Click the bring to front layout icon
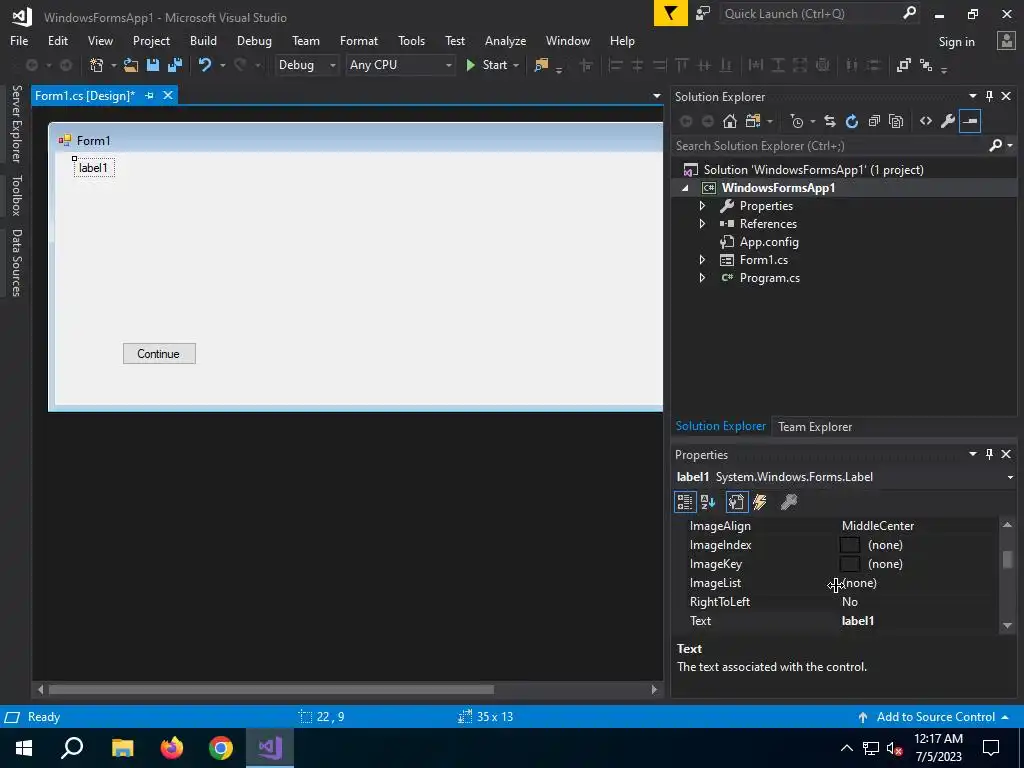This screenshot has height=768, width=1024. (x=903, y=65)
